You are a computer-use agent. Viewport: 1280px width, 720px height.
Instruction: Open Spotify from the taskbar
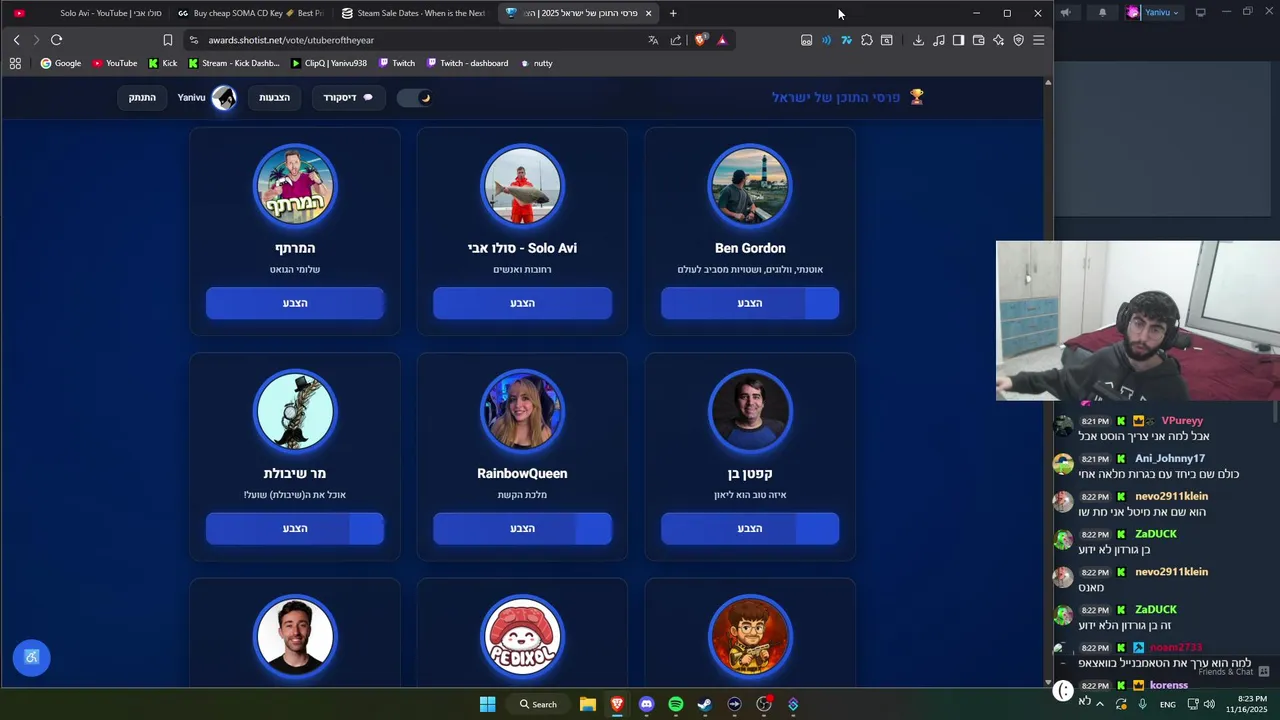[x=675, y=704]
